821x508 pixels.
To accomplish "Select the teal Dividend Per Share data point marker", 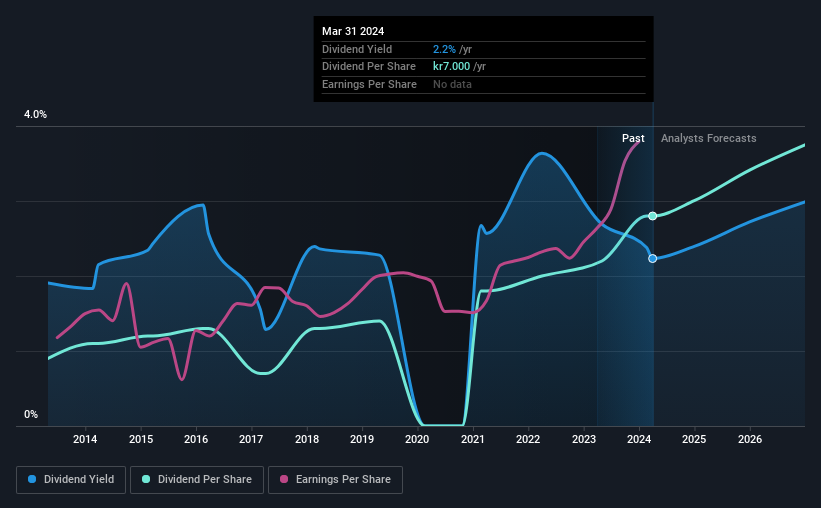I will point(652,216).
